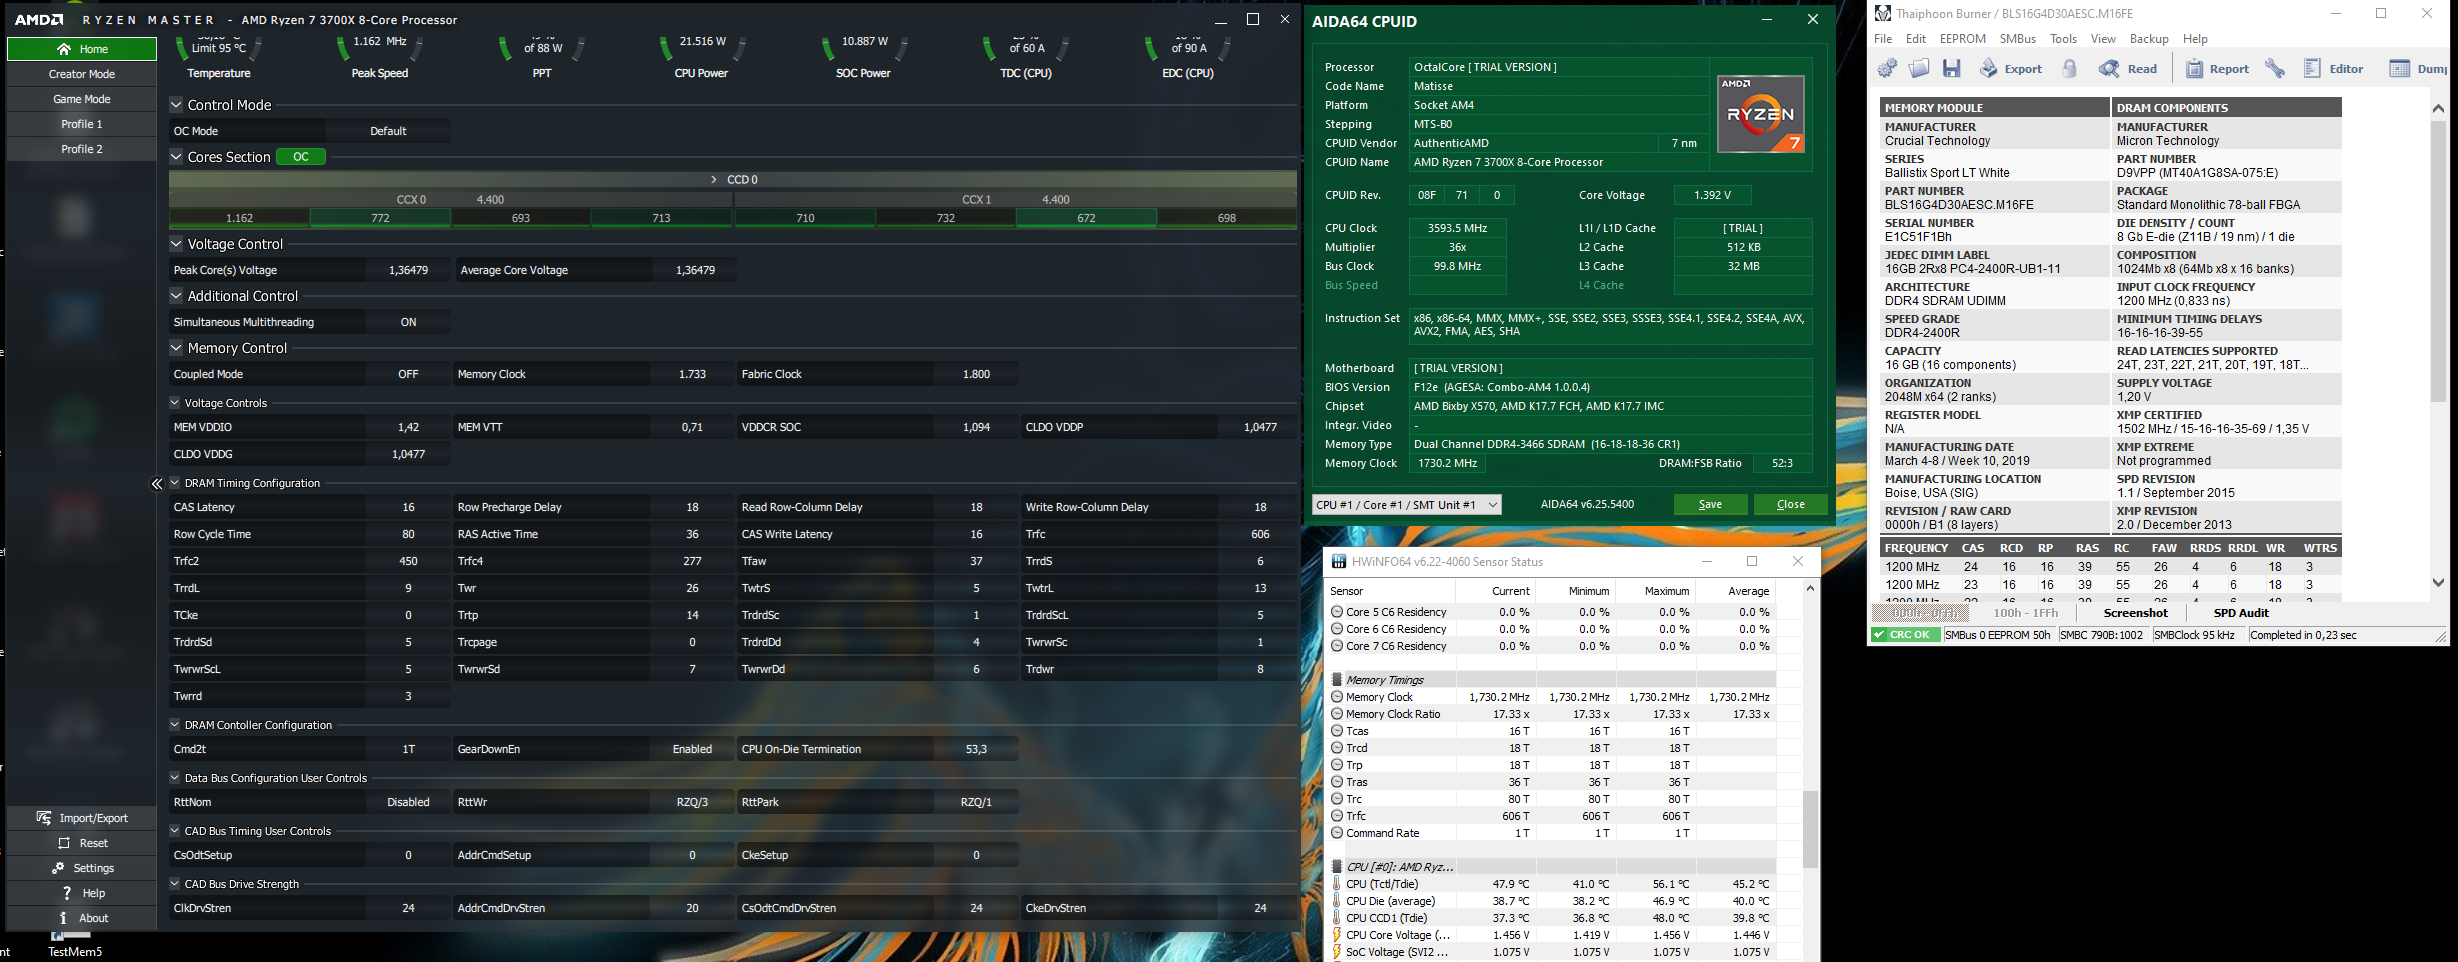2458x962 pixels.
Task: Collapse the Additional Control section
Action: coord(176,295)
